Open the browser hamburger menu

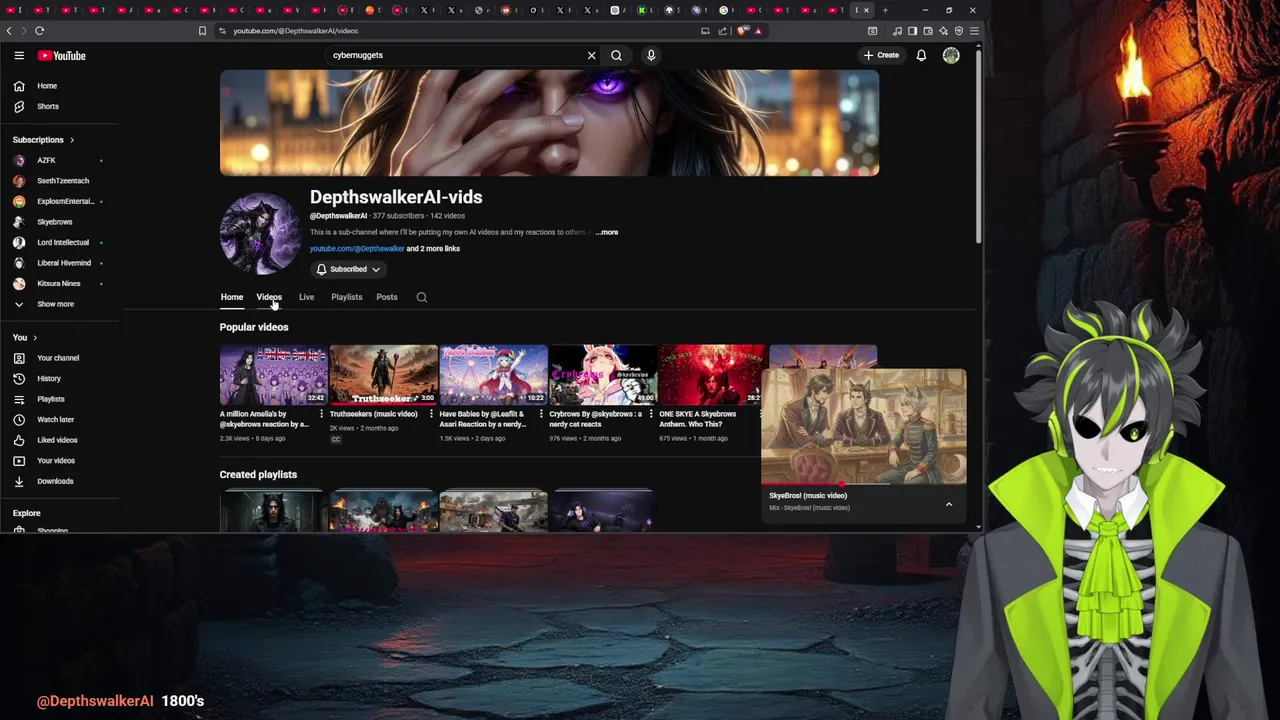[x=974, y=31]
